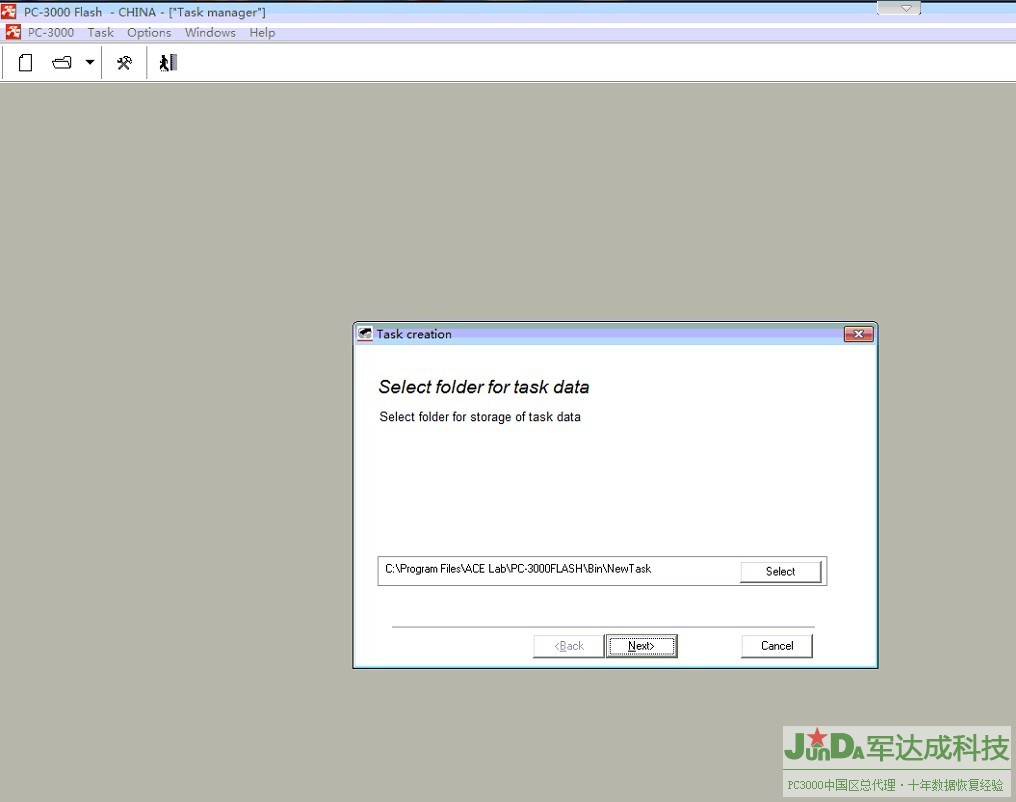Open the Windows menu
This screenshot has height=802, width=1016.
pyautogui.click(x=210, y=32)
